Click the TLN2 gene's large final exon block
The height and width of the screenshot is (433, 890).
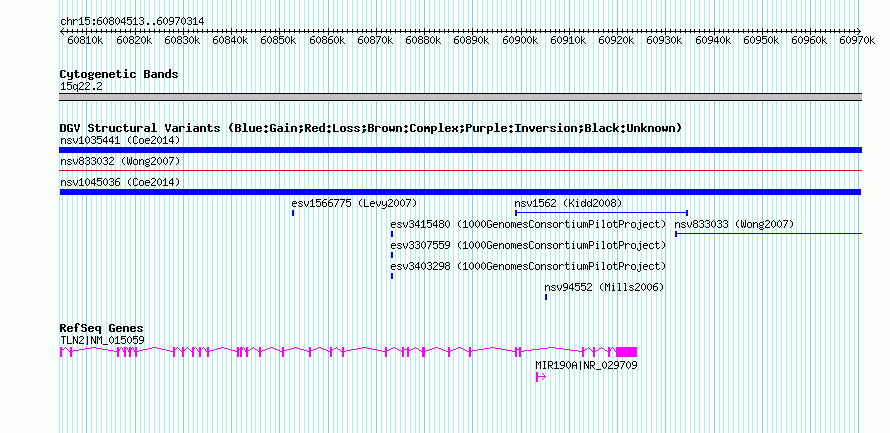click(x=627, y=352)
